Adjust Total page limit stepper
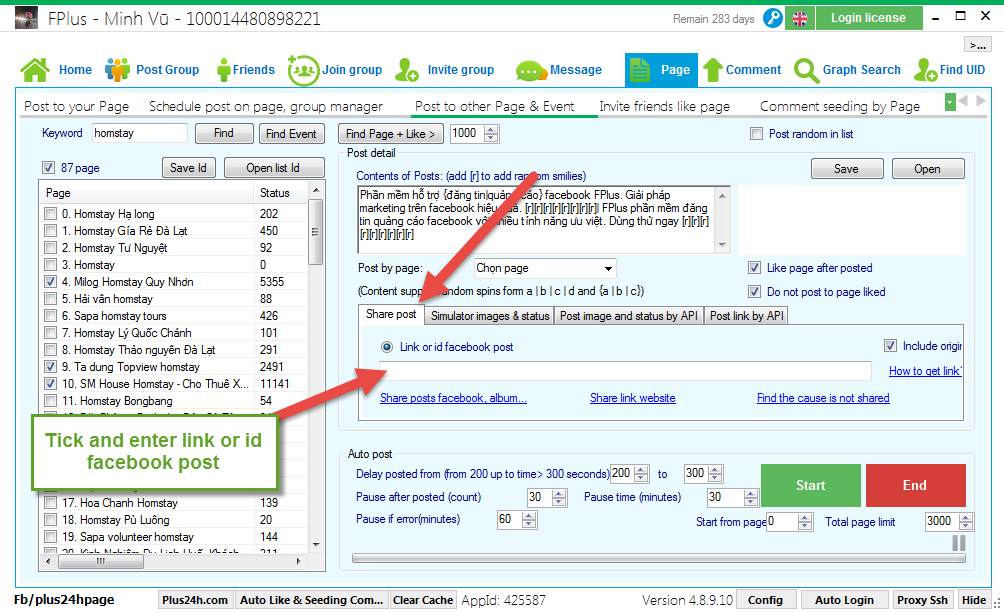 tap(966, 522)
